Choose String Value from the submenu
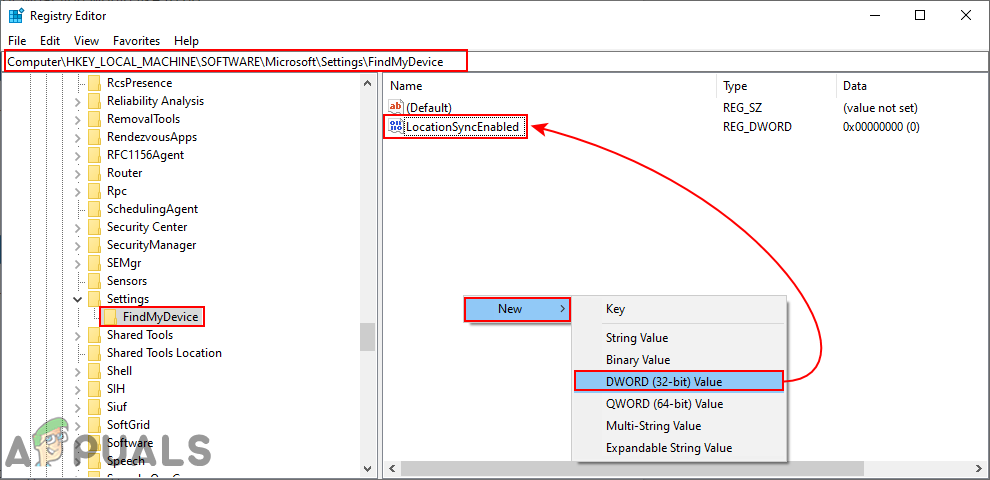This screenshot has height=480, width=990. (679, 338)
